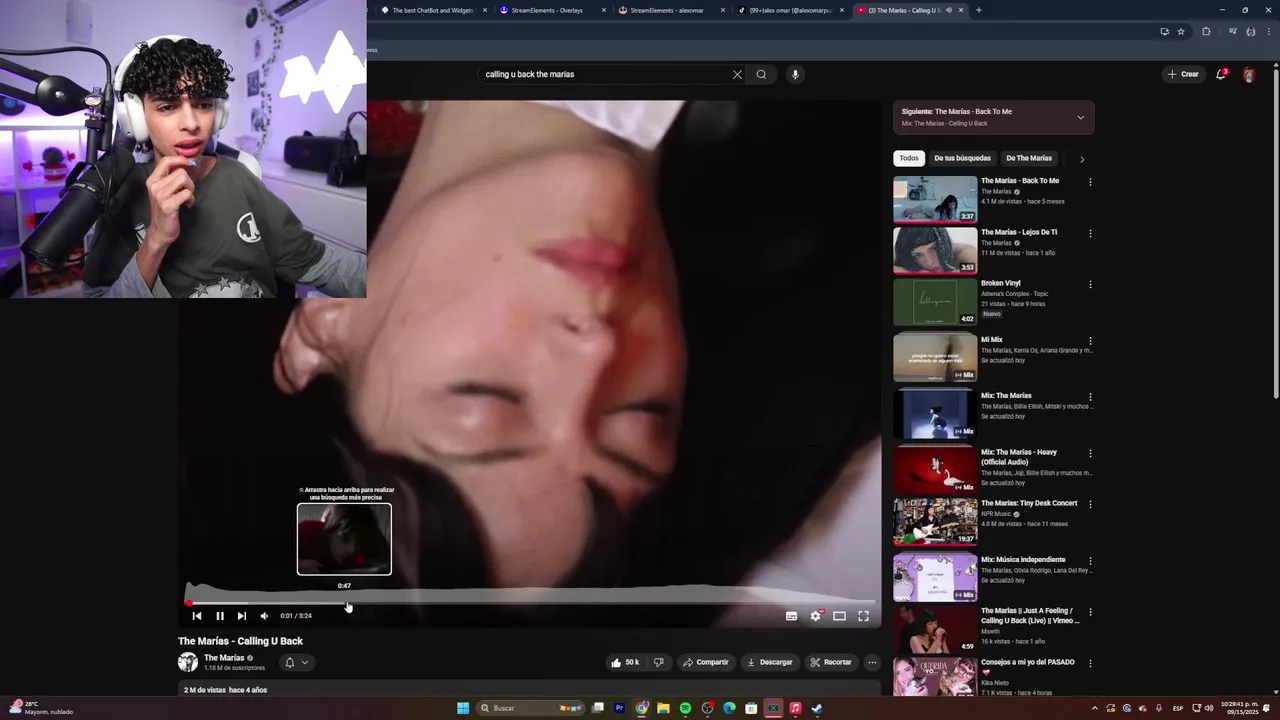Open options for Mix: Música independiente
The height and width of the screenshot is (720, 1280).
[x=1090, y=561]
